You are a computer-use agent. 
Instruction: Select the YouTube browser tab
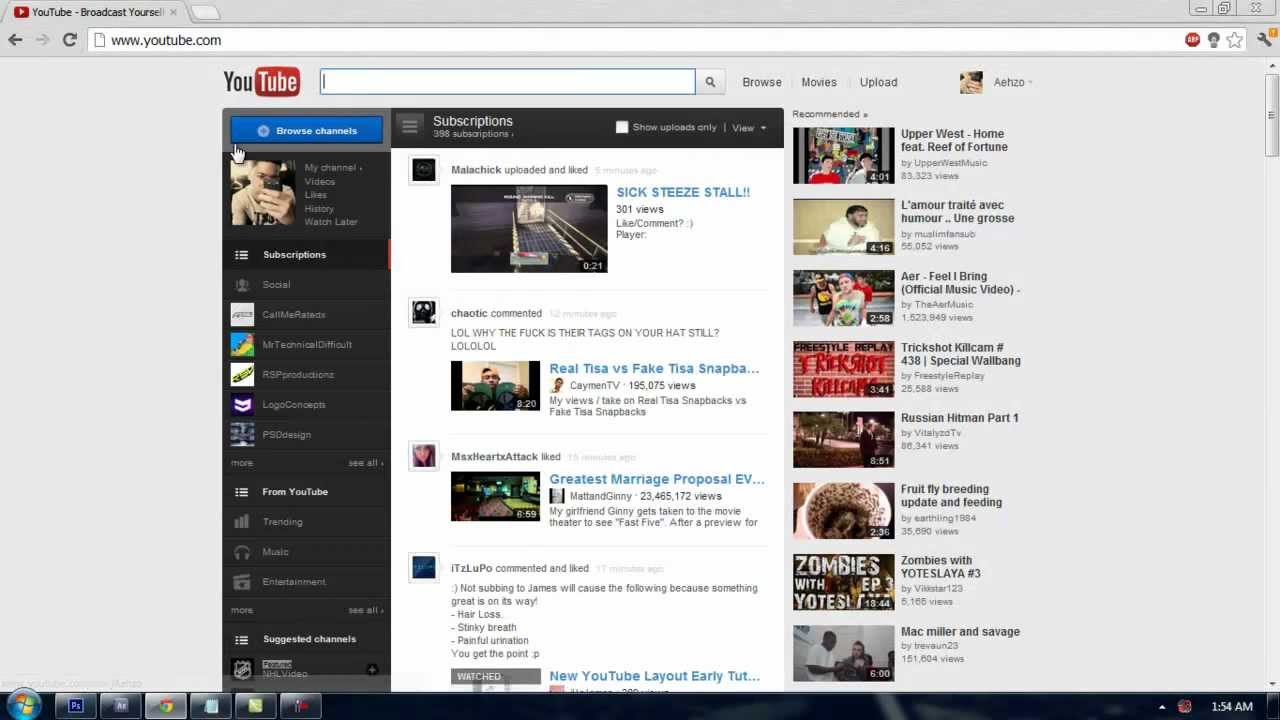96,12
